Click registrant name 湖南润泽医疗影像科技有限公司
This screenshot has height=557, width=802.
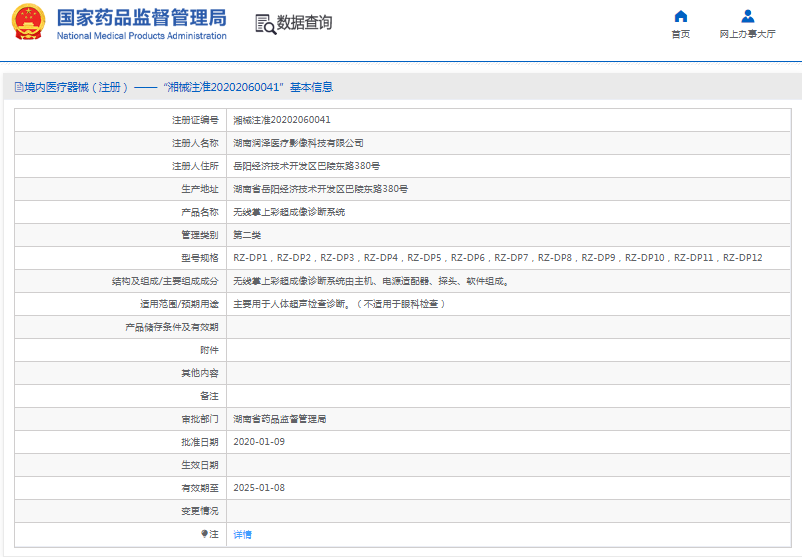click(298, 143)
